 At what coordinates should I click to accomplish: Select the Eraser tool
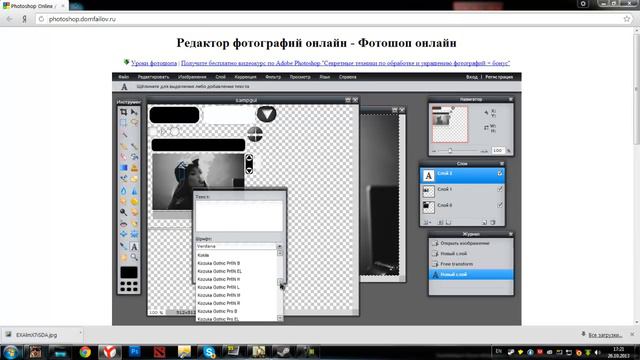pos(123,157)
